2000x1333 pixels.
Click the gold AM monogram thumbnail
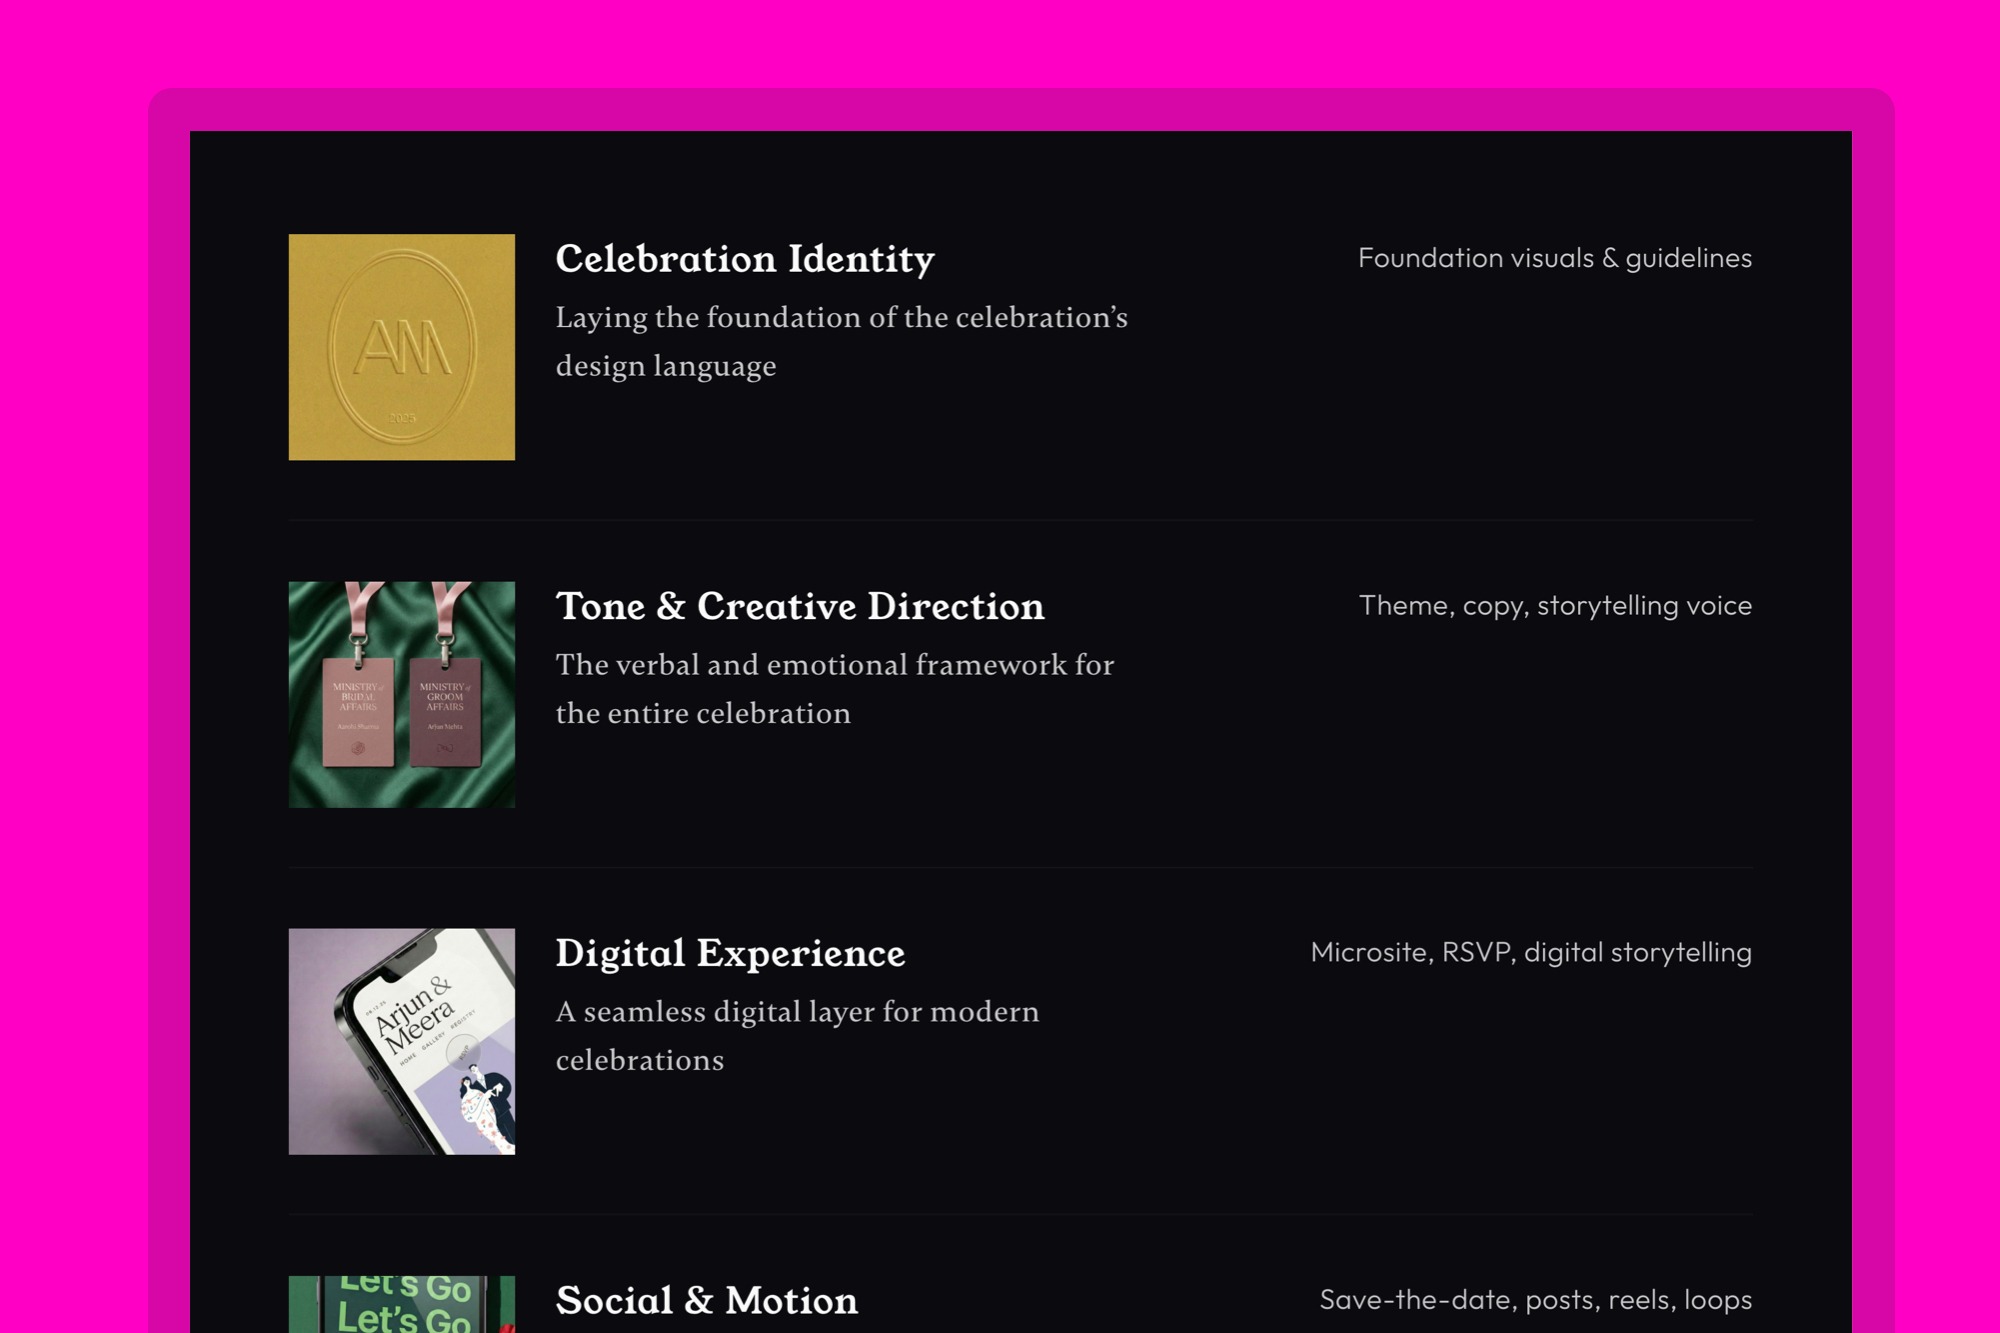400,345
